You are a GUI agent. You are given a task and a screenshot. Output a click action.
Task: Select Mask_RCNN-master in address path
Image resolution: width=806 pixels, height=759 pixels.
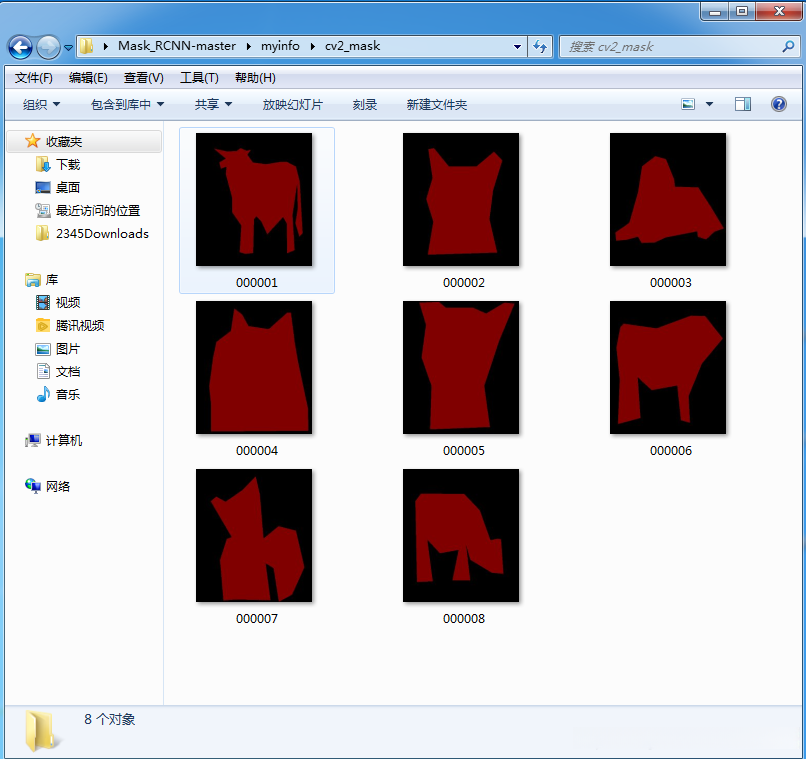(177, 46)
